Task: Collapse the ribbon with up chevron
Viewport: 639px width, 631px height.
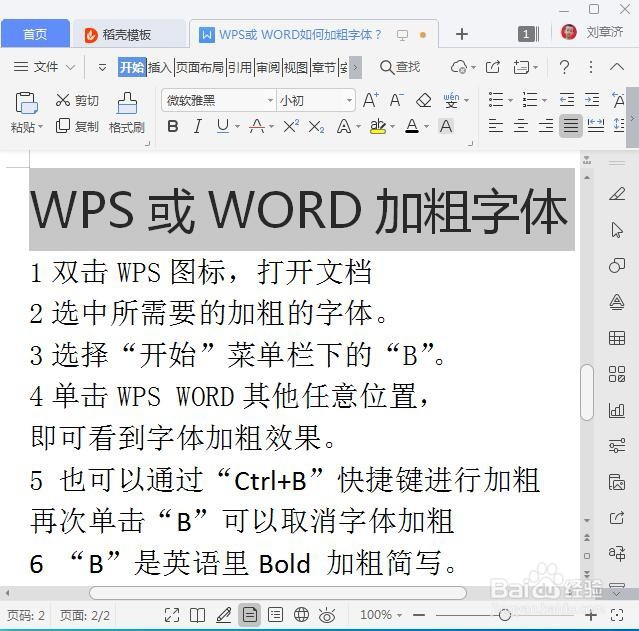Action: tap(617, 67)
